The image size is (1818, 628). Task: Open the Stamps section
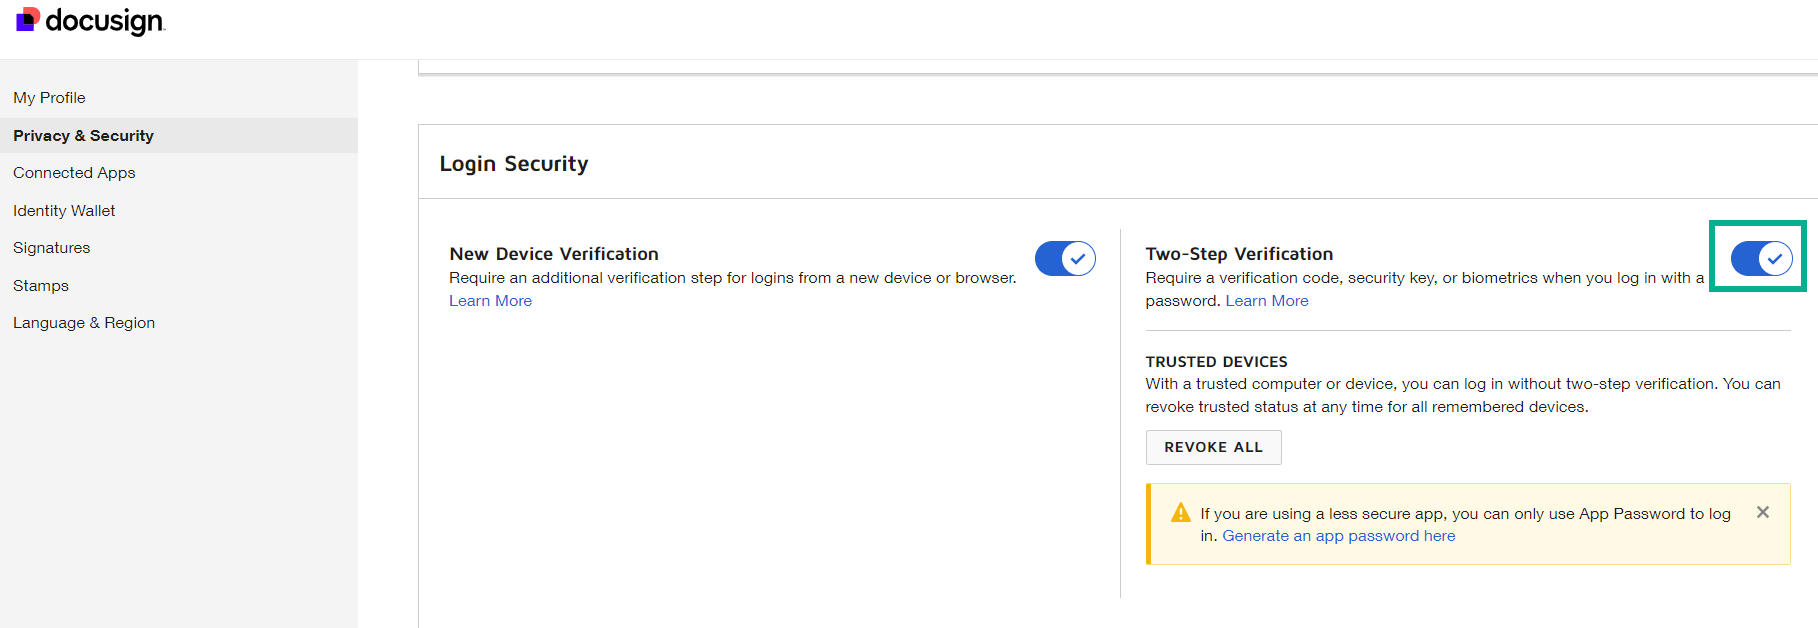[x=41, y=286]
